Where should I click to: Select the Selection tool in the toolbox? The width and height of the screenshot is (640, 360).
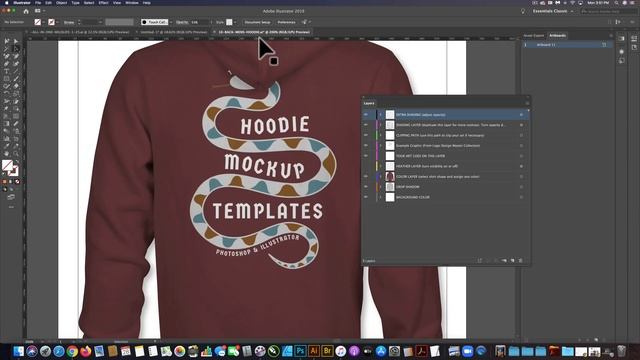[x=7, y=41]
